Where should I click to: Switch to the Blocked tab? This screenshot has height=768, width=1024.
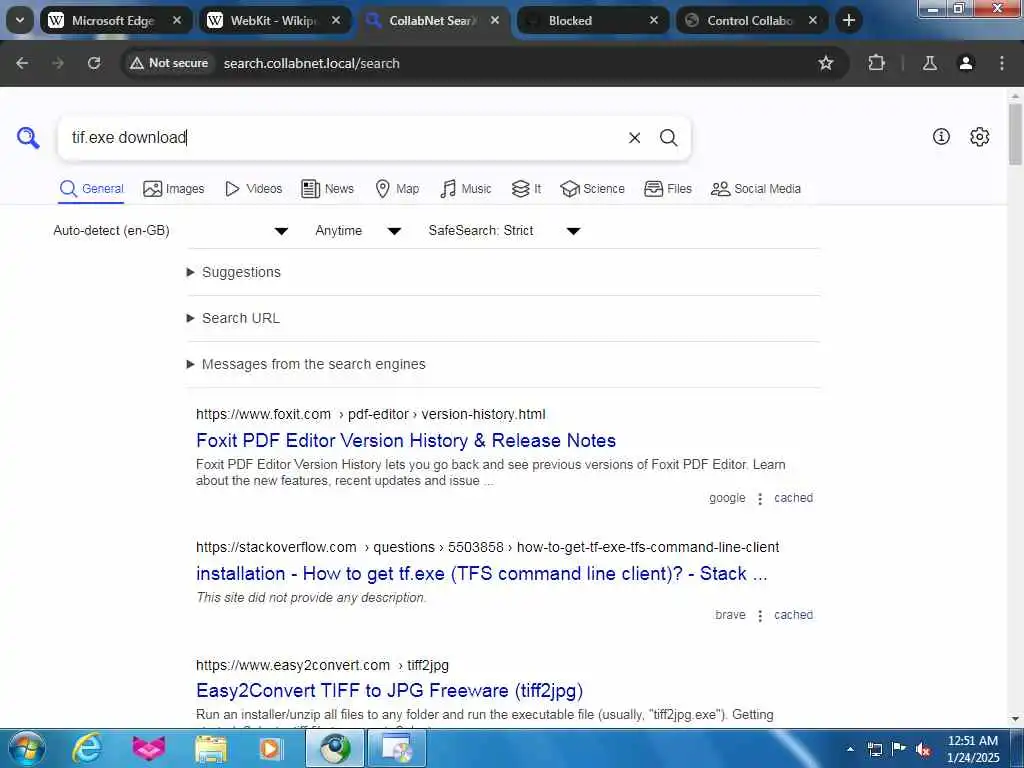click(592, 20)
